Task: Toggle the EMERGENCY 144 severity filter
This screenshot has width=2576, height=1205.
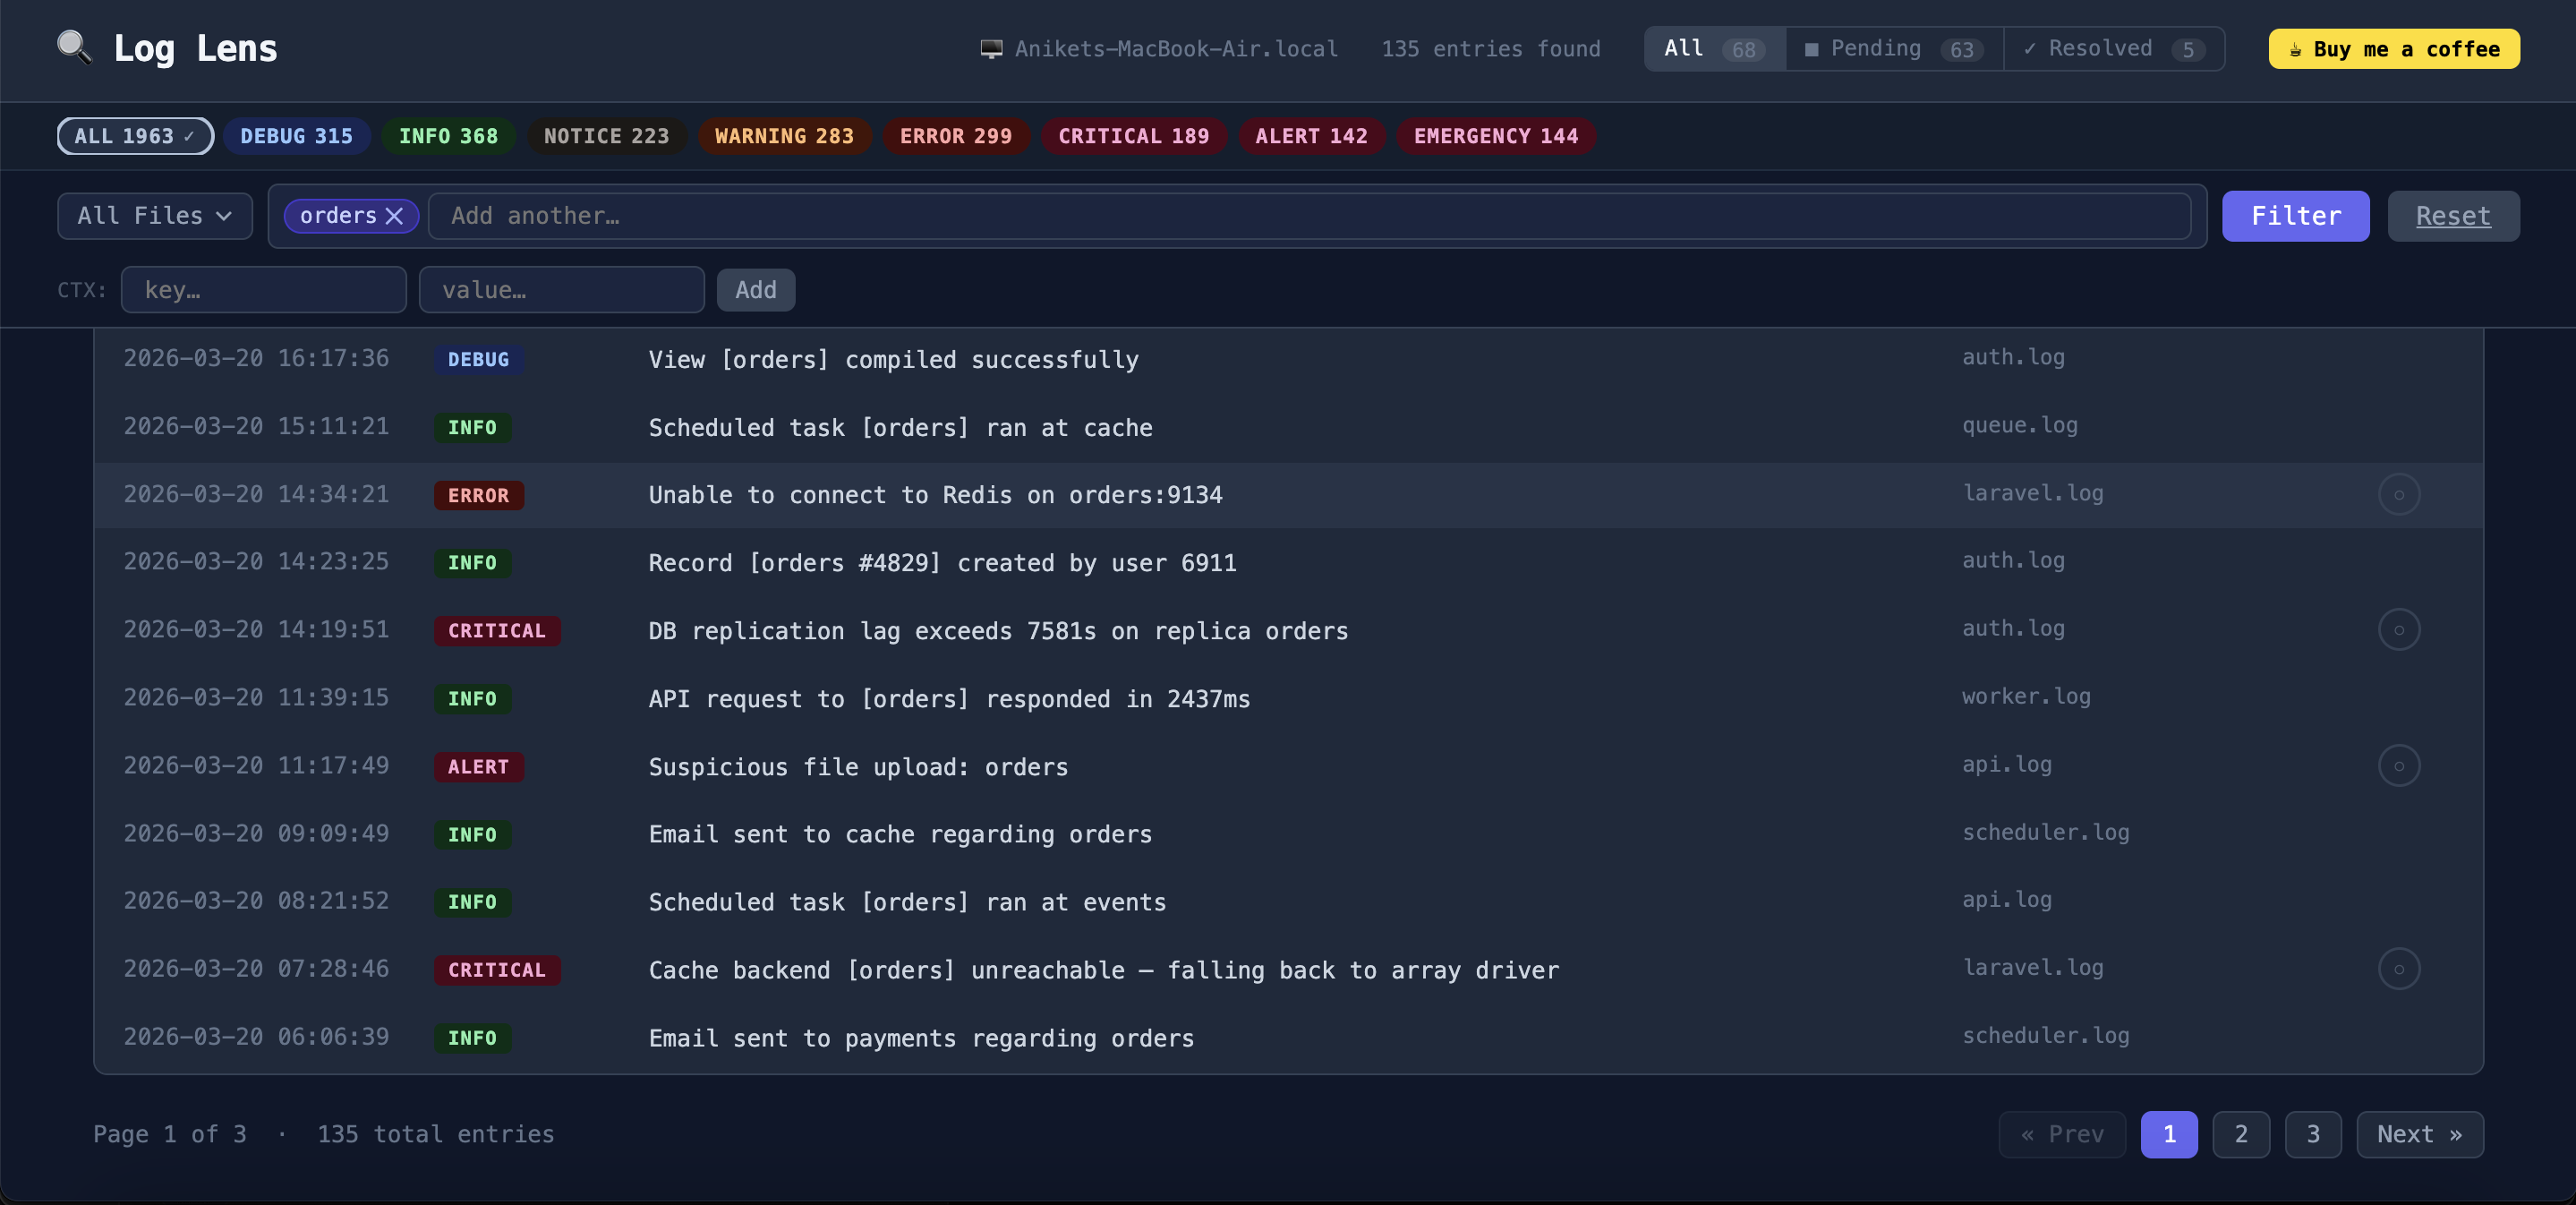Action: pyautogui.click(x=1494, y=136)
